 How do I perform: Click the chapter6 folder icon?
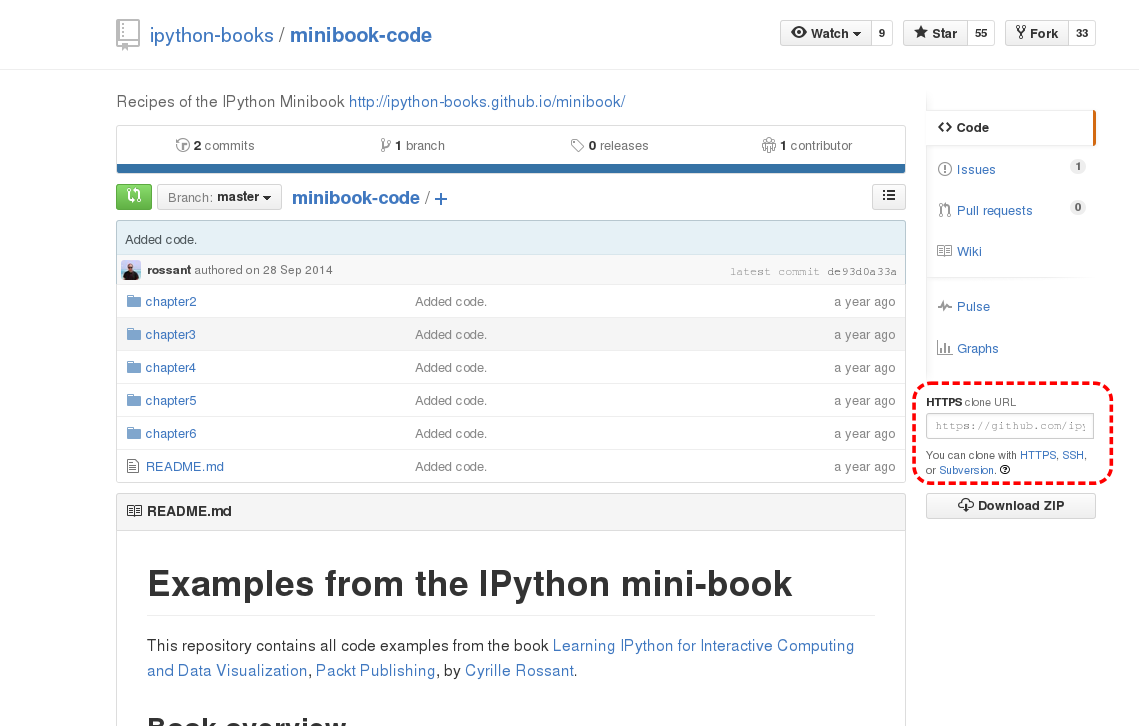tap(134, 433)
